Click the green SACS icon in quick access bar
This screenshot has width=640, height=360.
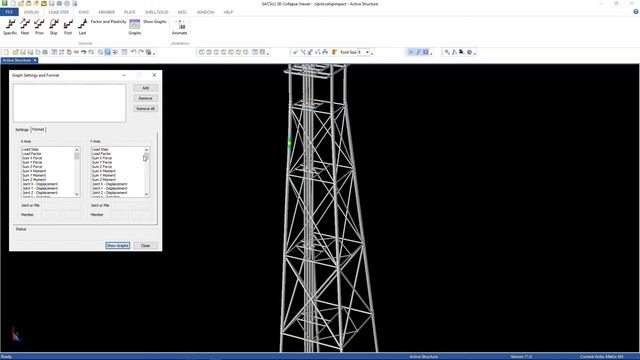tap(5, 3)
